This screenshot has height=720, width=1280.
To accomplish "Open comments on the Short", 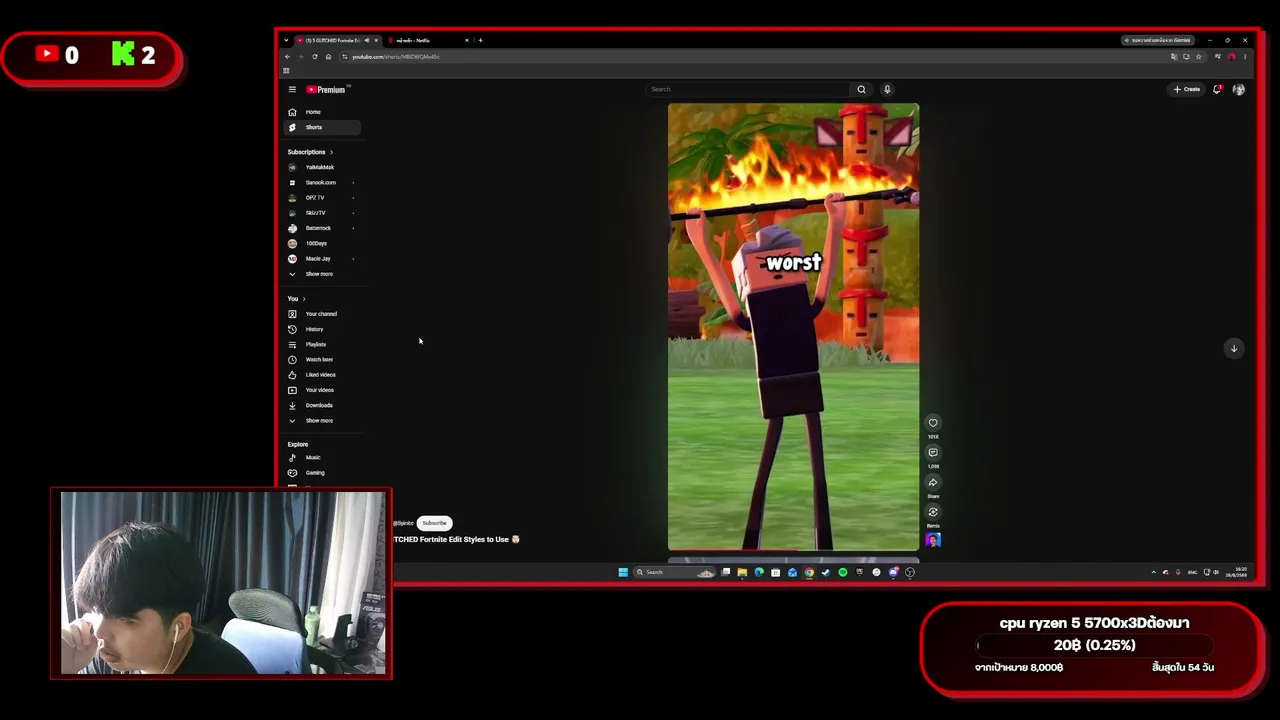I will (933, 452).
